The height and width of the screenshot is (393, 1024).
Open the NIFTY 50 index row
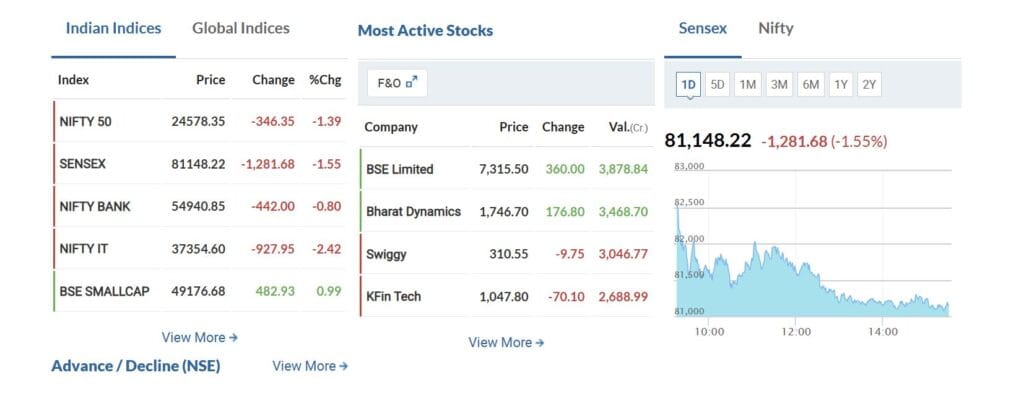(x=199, y=121)
